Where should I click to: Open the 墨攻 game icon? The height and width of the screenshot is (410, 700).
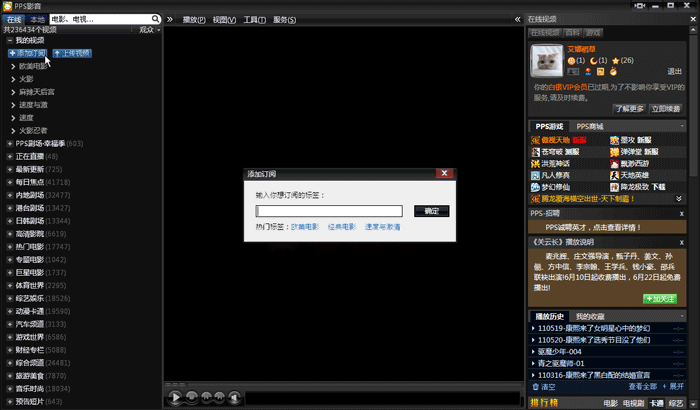pyautogui.click(x=614, y=140)
